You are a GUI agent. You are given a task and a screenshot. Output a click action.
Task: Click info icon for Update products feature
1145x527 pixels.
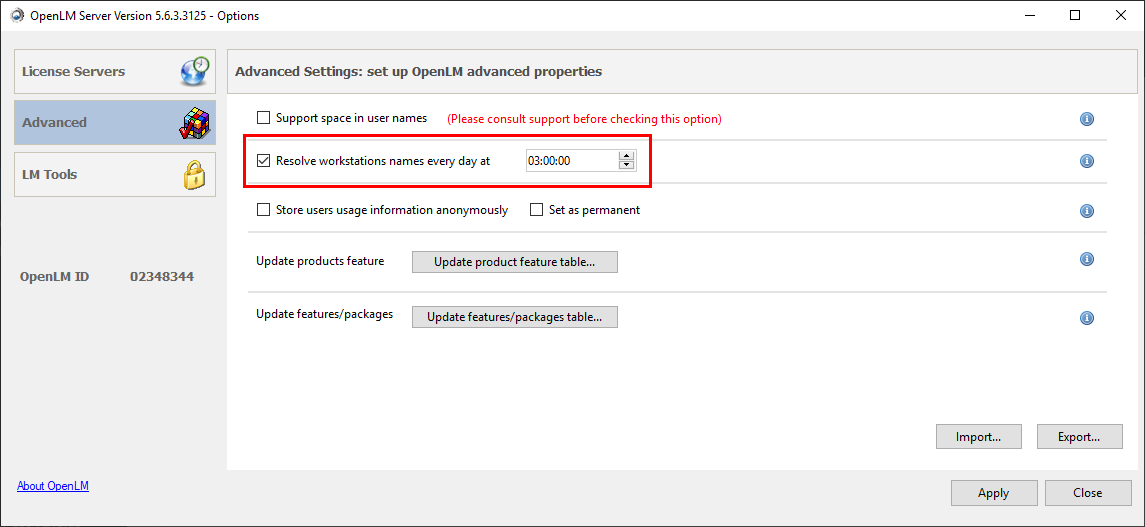click(x=1087, y=259)
